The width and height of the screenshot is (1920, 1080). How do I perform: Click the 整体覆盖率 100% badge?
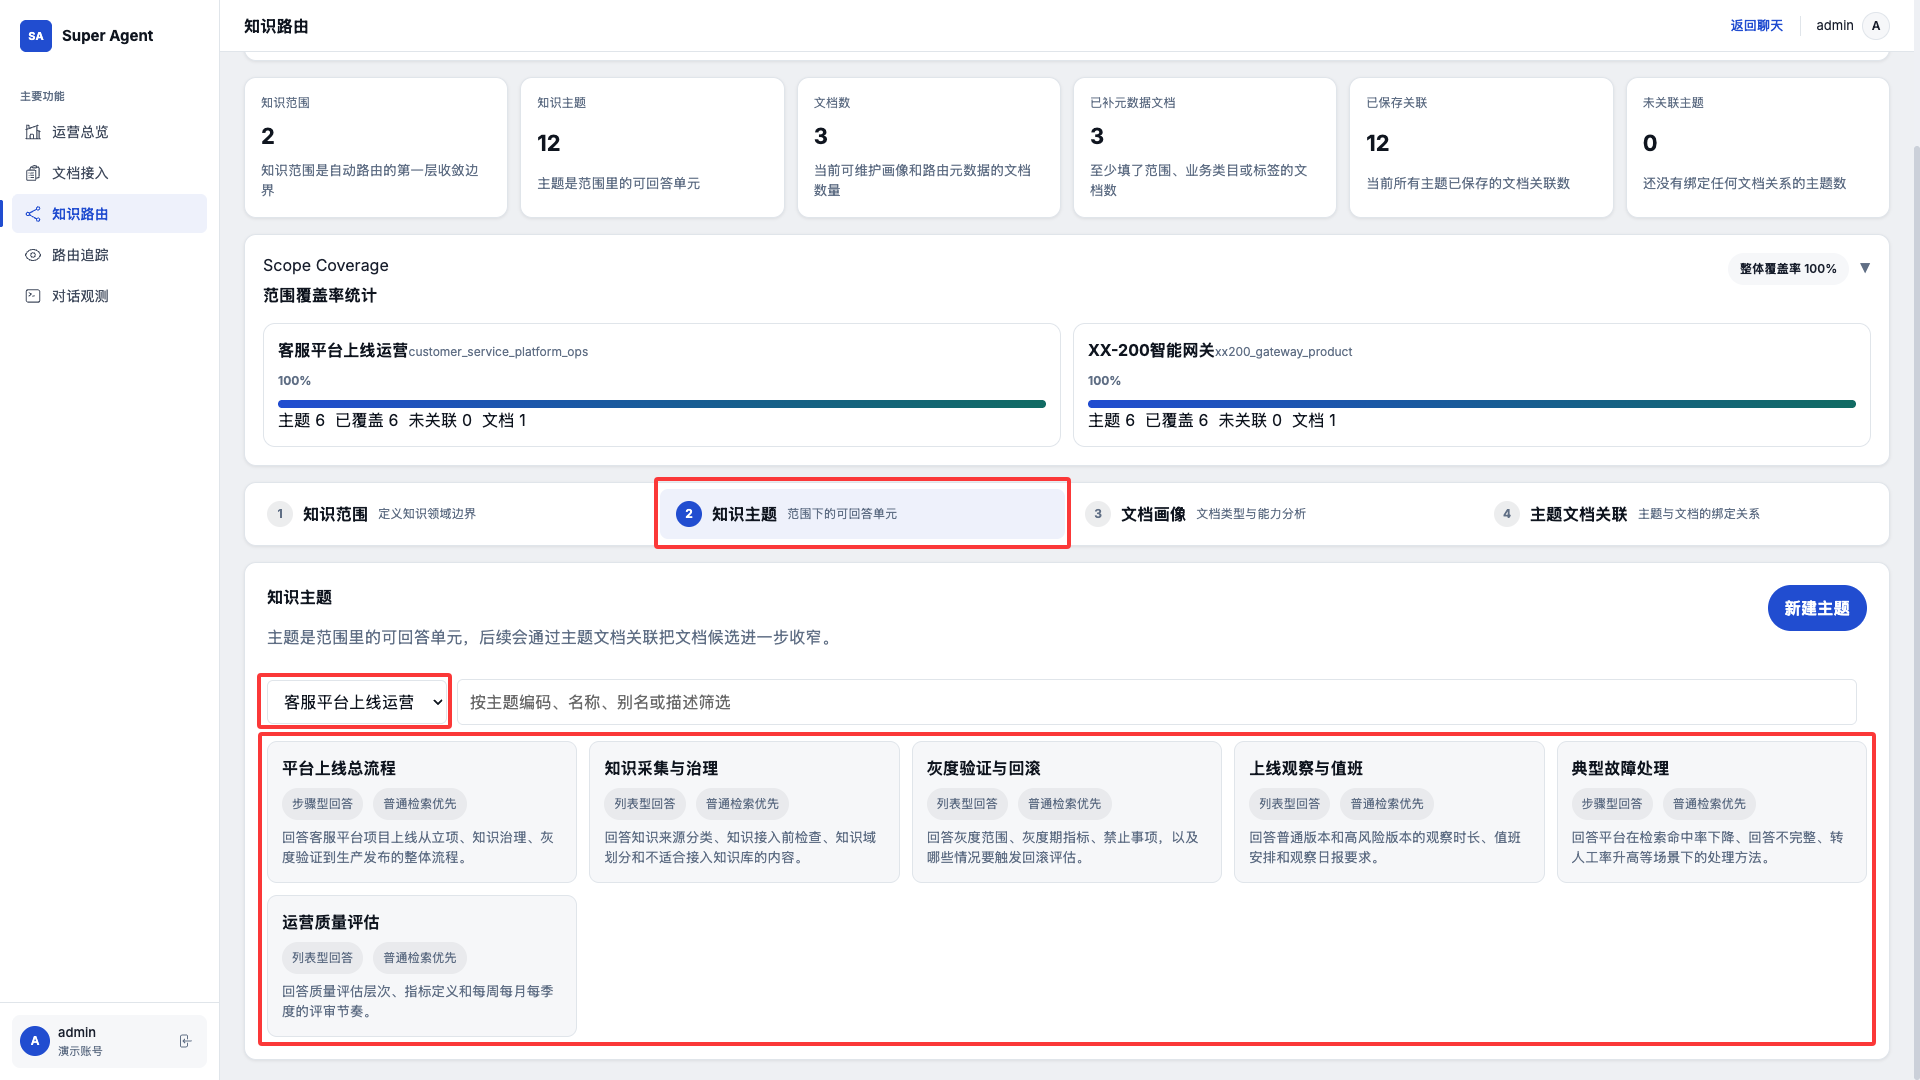pyautogui.click(x=1787, y=269)
